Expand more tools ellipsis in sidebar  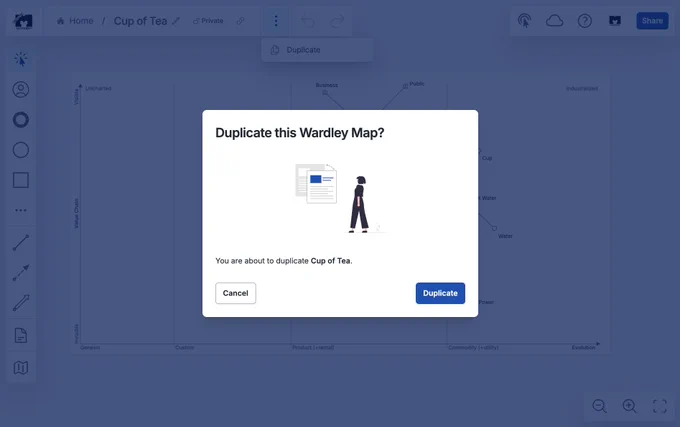(x=21, y=210)
